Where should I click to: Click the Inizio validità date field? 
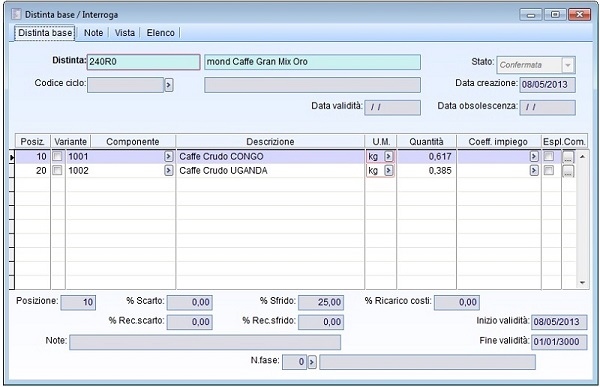point(559,322)
